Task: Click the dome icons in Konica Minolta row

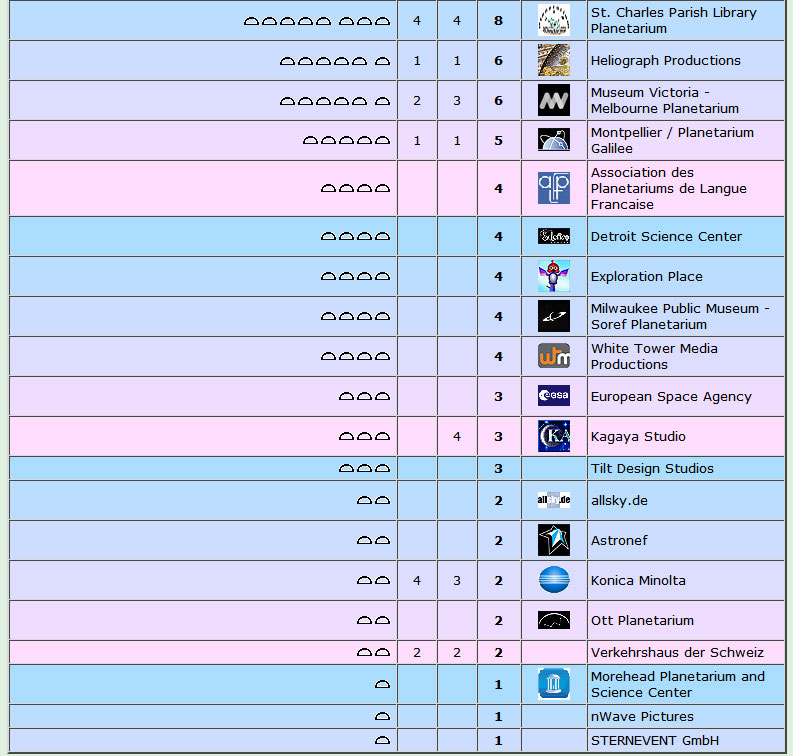Action: 374,581
